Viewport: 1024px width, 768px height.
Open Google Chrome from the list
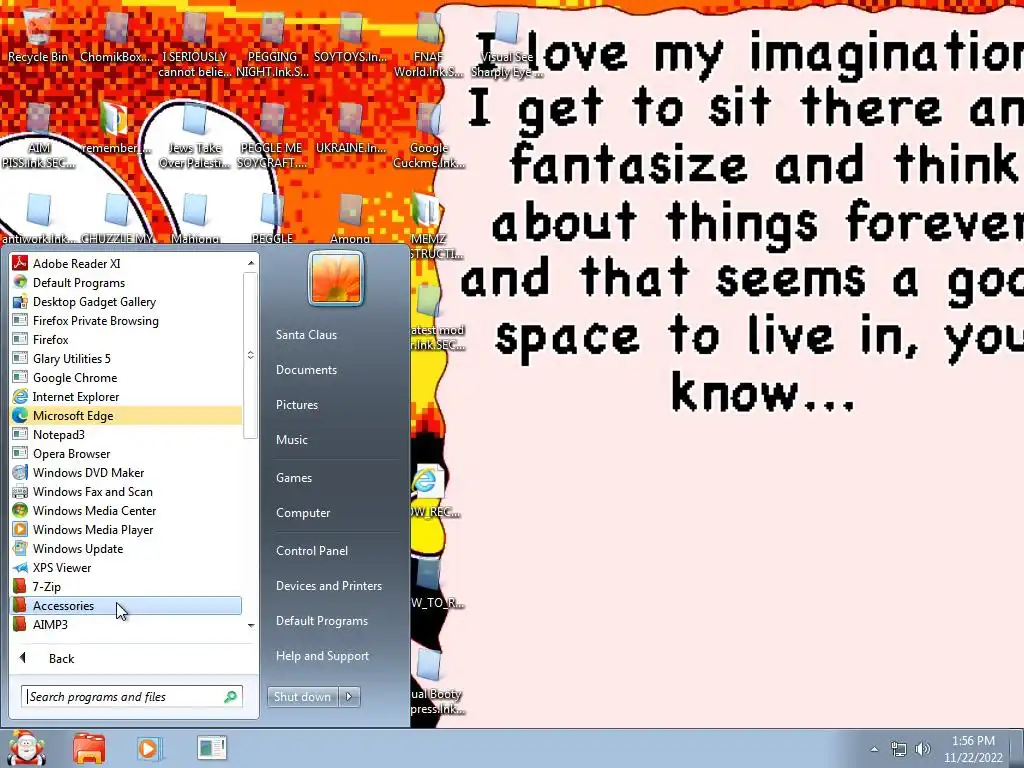126,377
